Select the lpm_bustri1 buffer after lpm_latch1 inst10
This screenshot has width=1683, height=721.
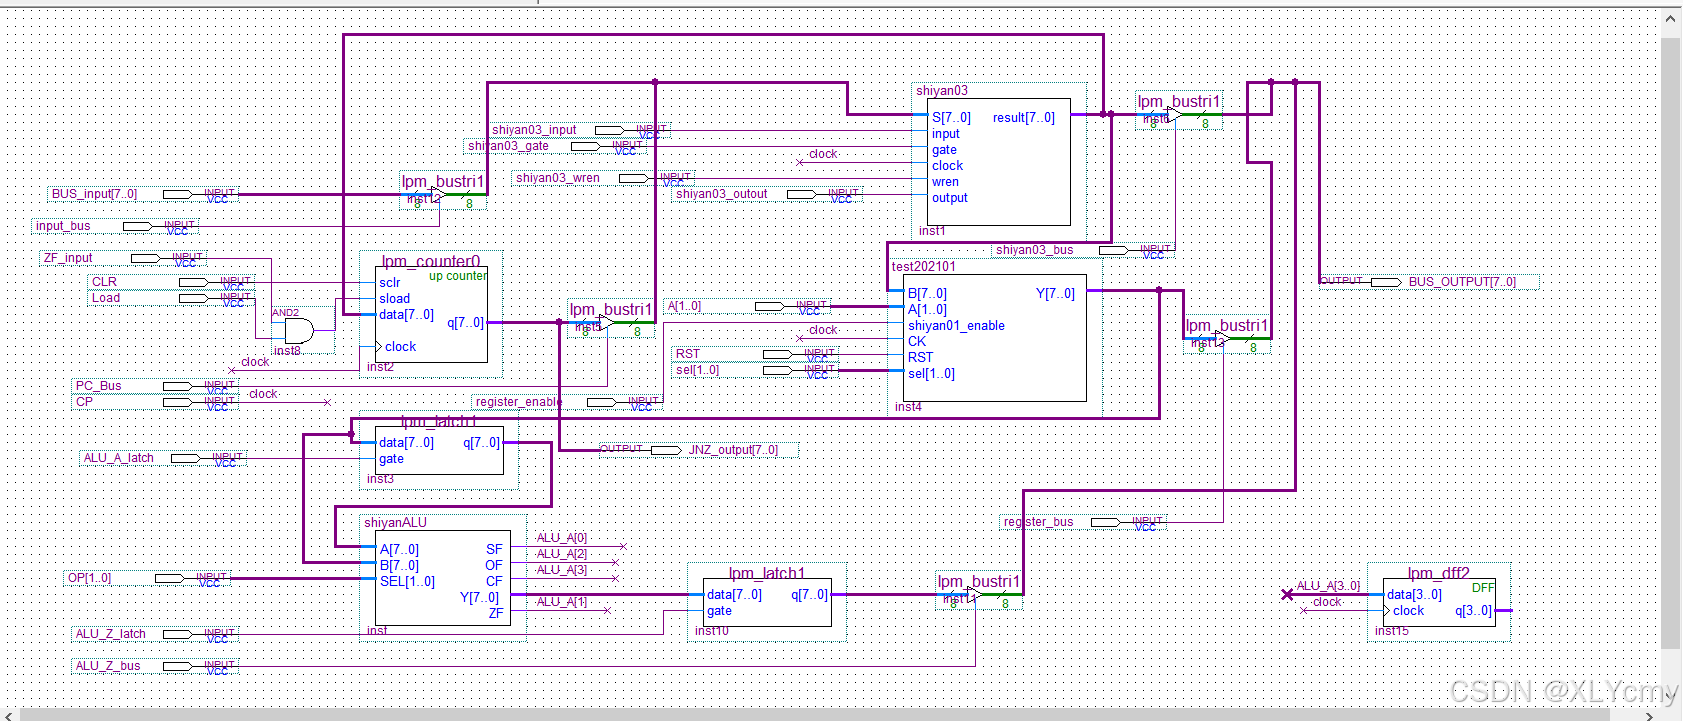point(973,595)
